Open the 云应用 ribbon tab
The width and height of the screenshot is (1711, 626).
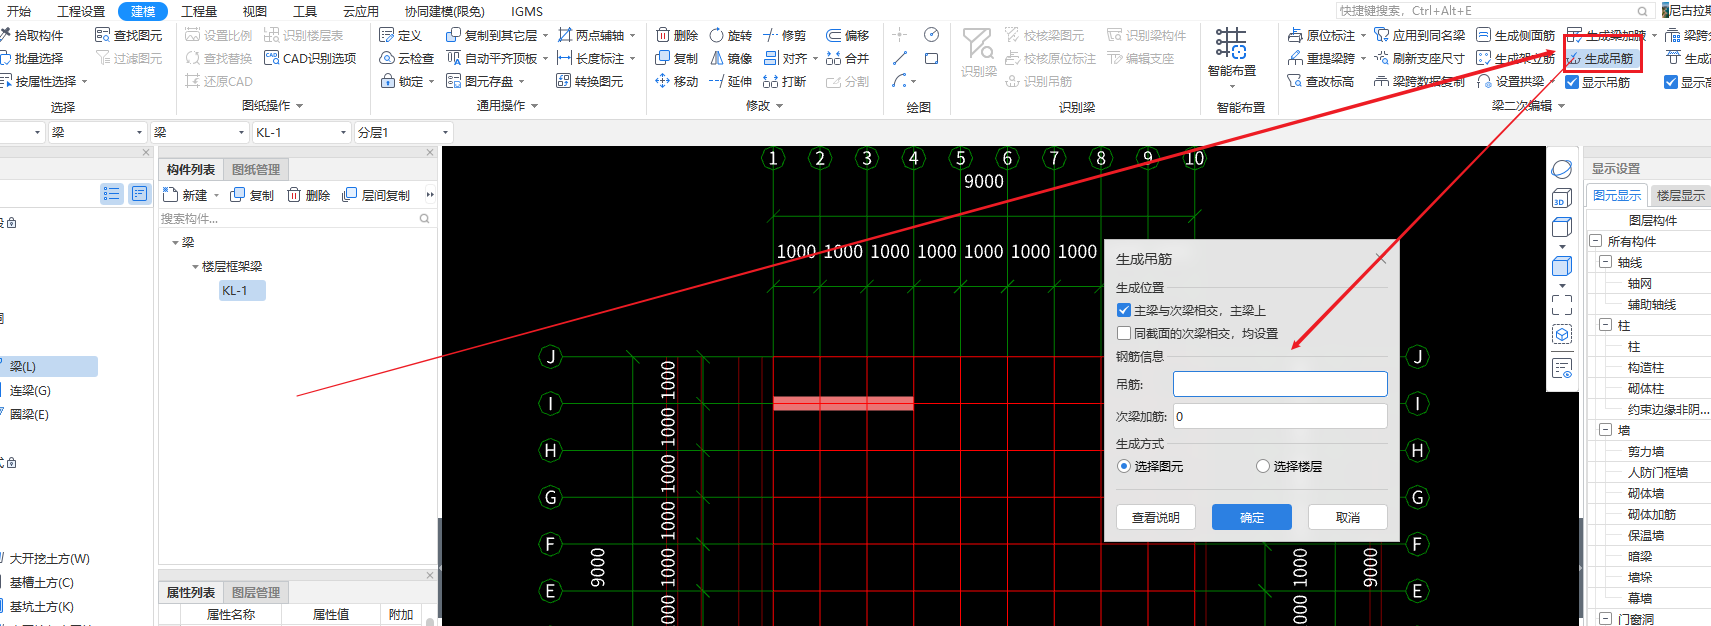(361, 11)
